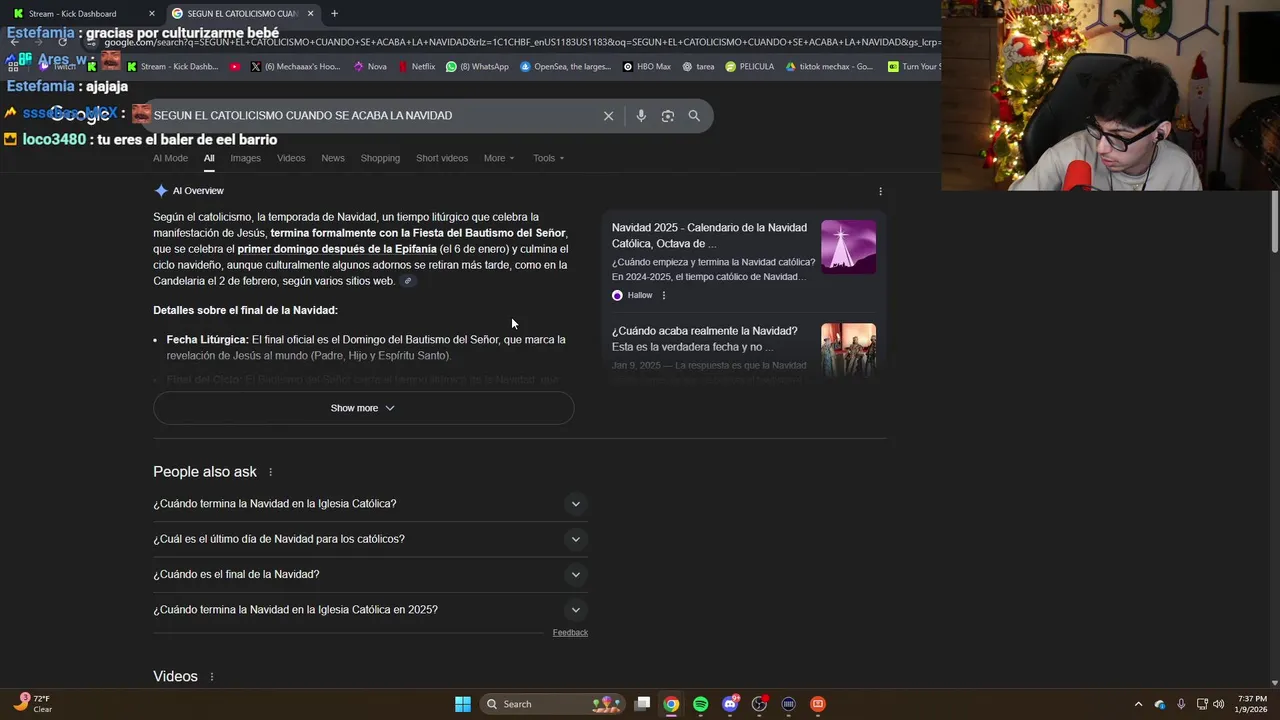The height and width of the screenshot is (720, 1280).
Task: Open 'Navidad 2025 - Calendario de la Navidad Católica' link
Action: [x=709, y=236]
